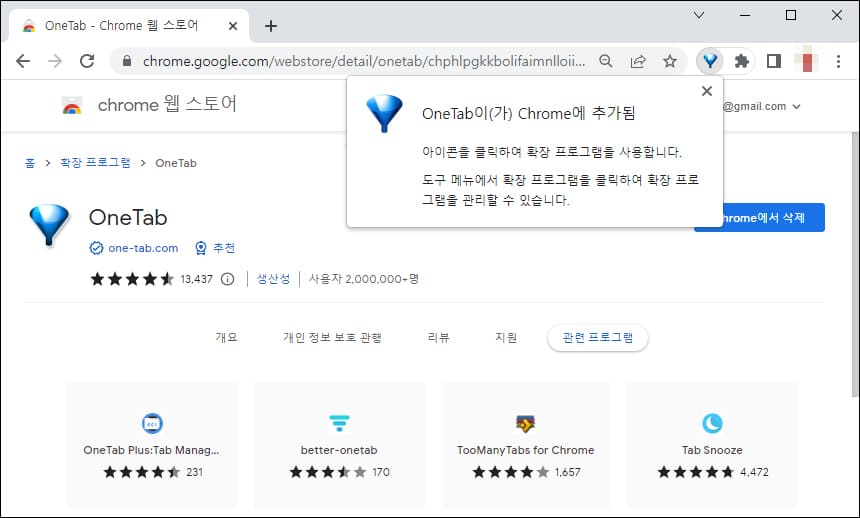Image resolution: width=860 pixels, height=518 pixels.
Task: Reload the page
Action: (x=87, y=61)
